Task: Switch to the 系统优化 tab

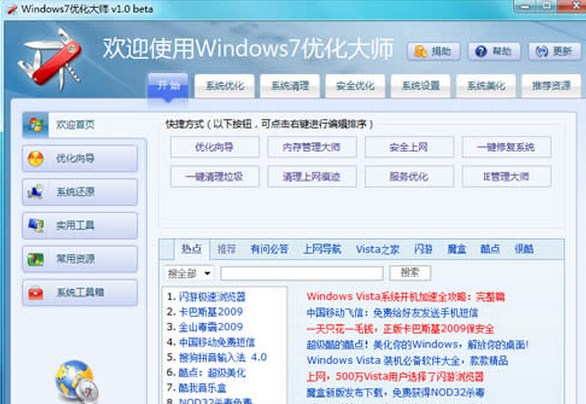Action: 225,86
